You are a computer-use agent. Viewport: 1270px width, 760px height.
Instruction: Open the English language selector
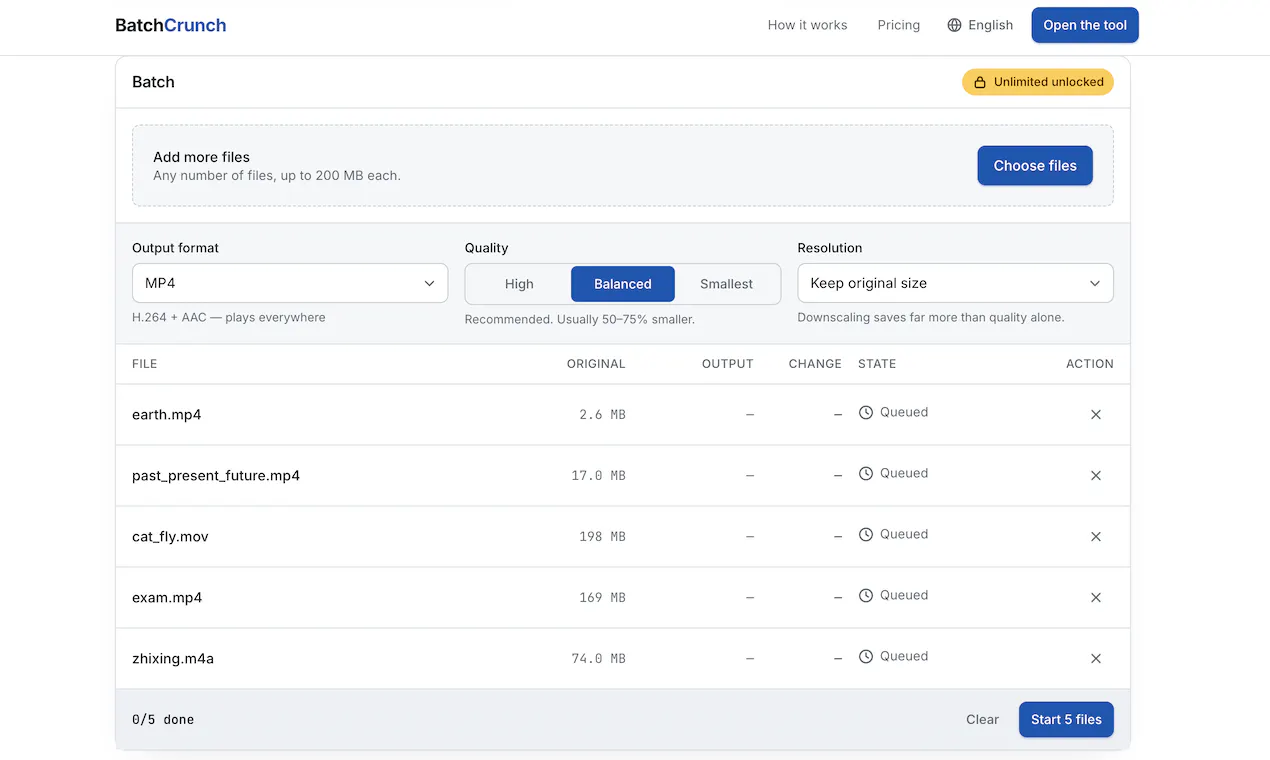tap(980, 25)
